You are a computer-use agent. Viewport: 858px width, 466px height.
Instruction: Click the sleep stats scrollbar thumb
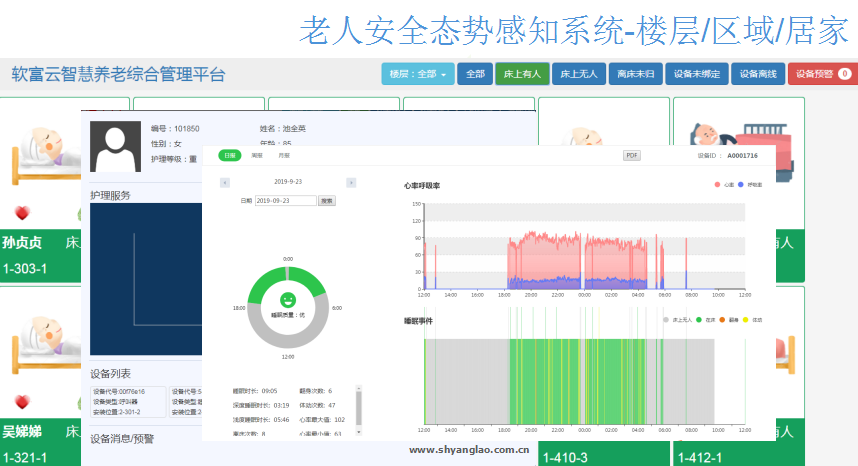pyautogui.click(x=359, y=409)
